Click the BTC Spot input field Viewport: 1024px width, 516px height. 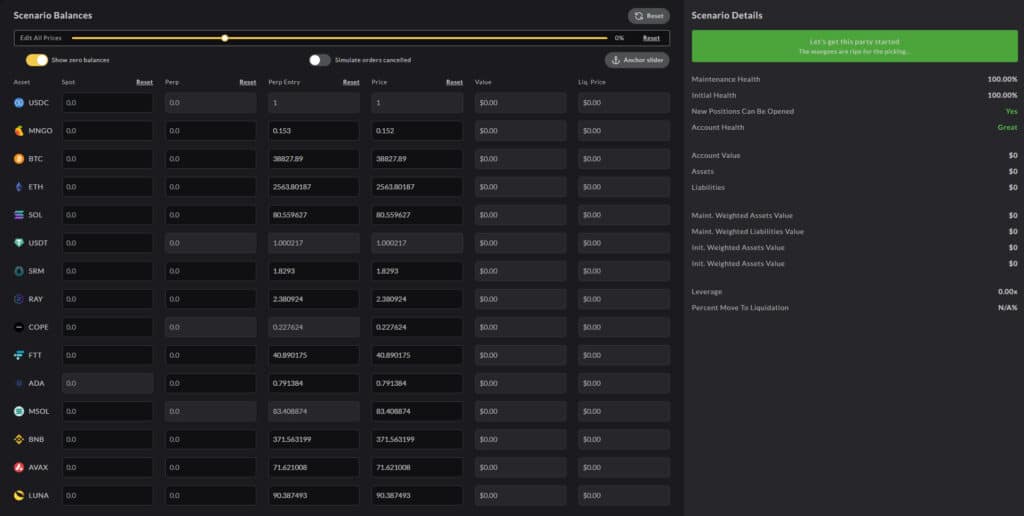point(107,159)
